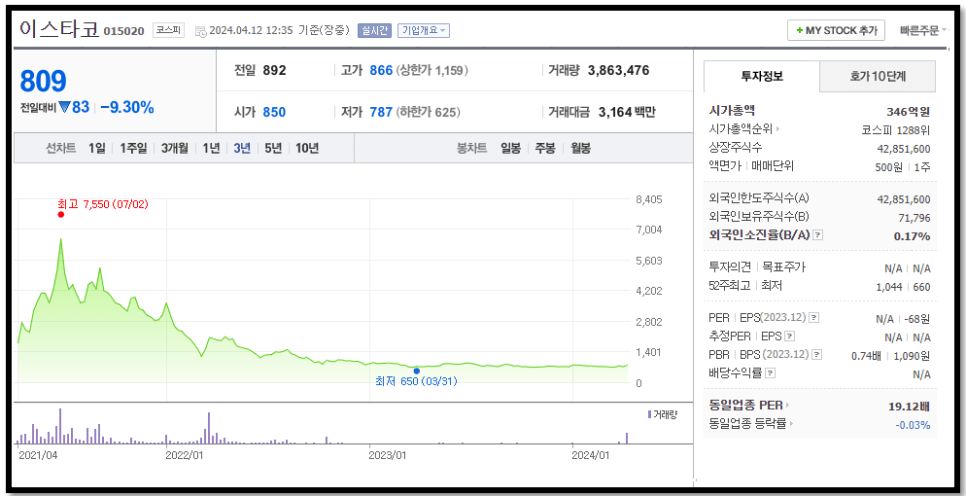Screen dimensions: 966x496
Task: Click the 저가 value 787
Action: 381,112
